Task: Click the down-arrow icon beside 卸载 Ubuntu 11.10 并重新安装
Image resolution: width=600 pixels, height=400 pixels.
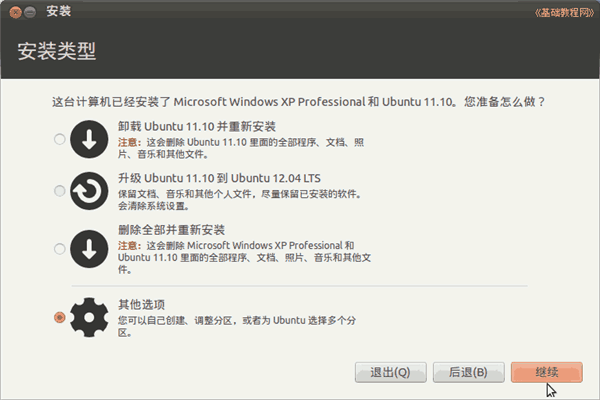Action: (x=89, y=139)
